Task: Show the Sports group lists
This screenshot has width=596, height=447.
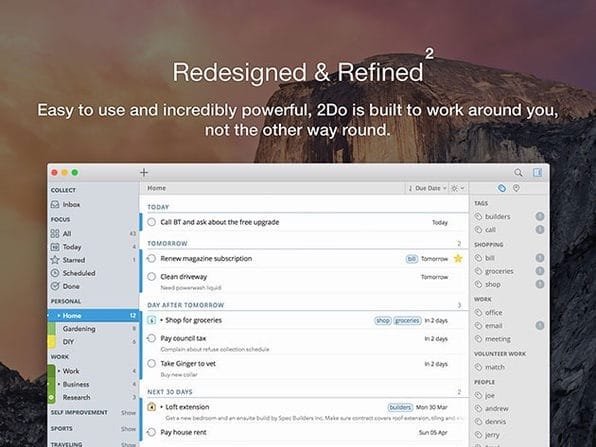Action: [128, 429]
